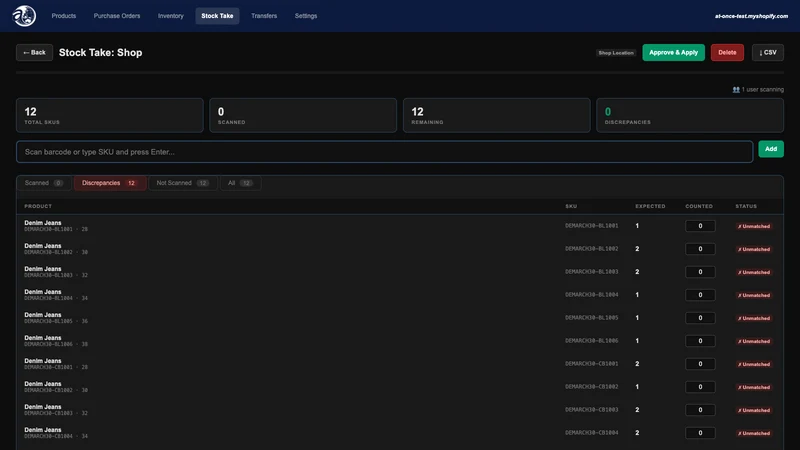Screen dimensions: 800x450
Task: Edit counted value for DEMARCH30-BL1004
Action: (x=700, y=295)
